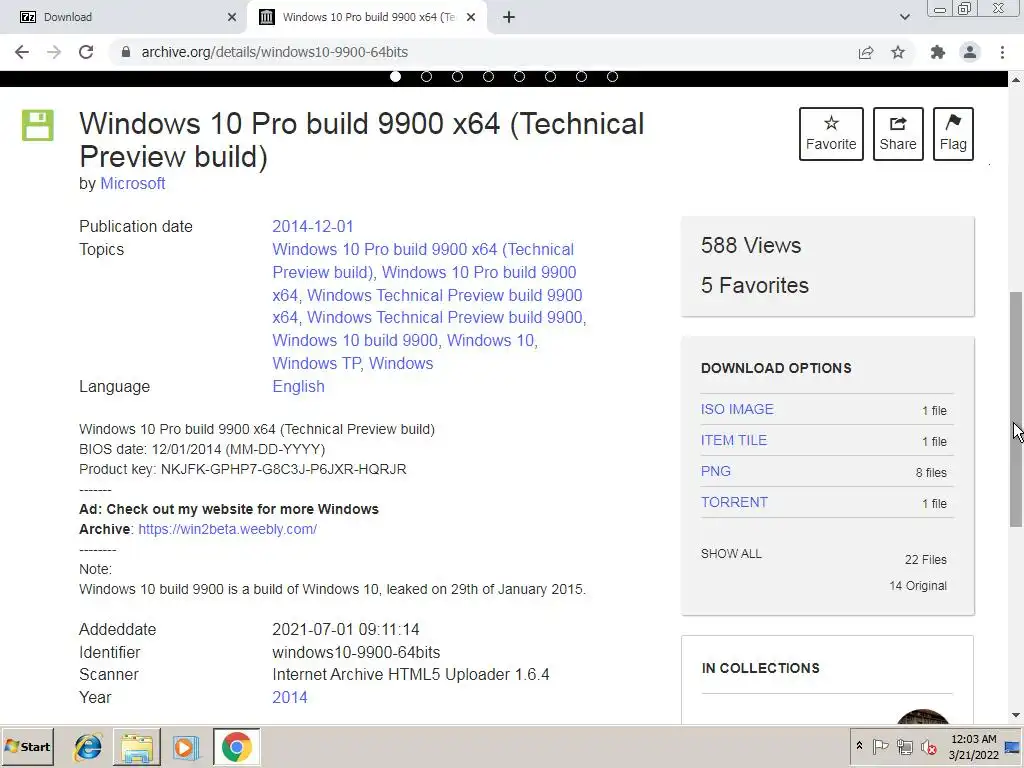Click the page scroll-down arrow
The width and height of the screenshot is (1024, 768).
click(x=1016, y=716)
